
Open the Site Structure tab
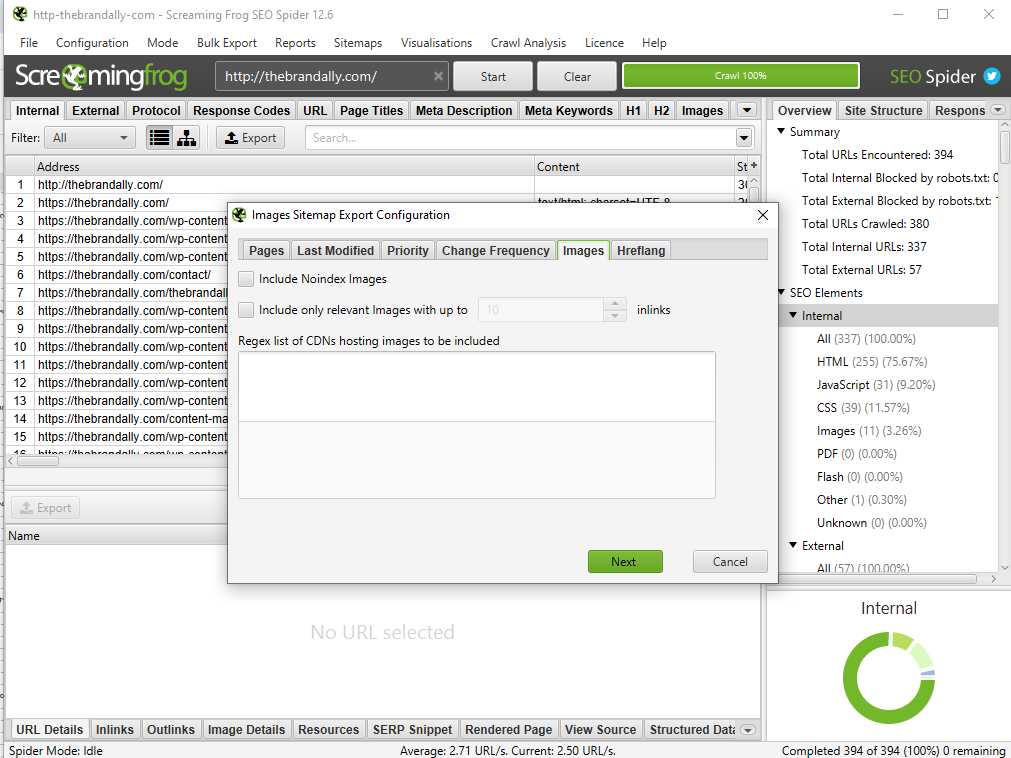pyautogui.click(x=883, y=110)
